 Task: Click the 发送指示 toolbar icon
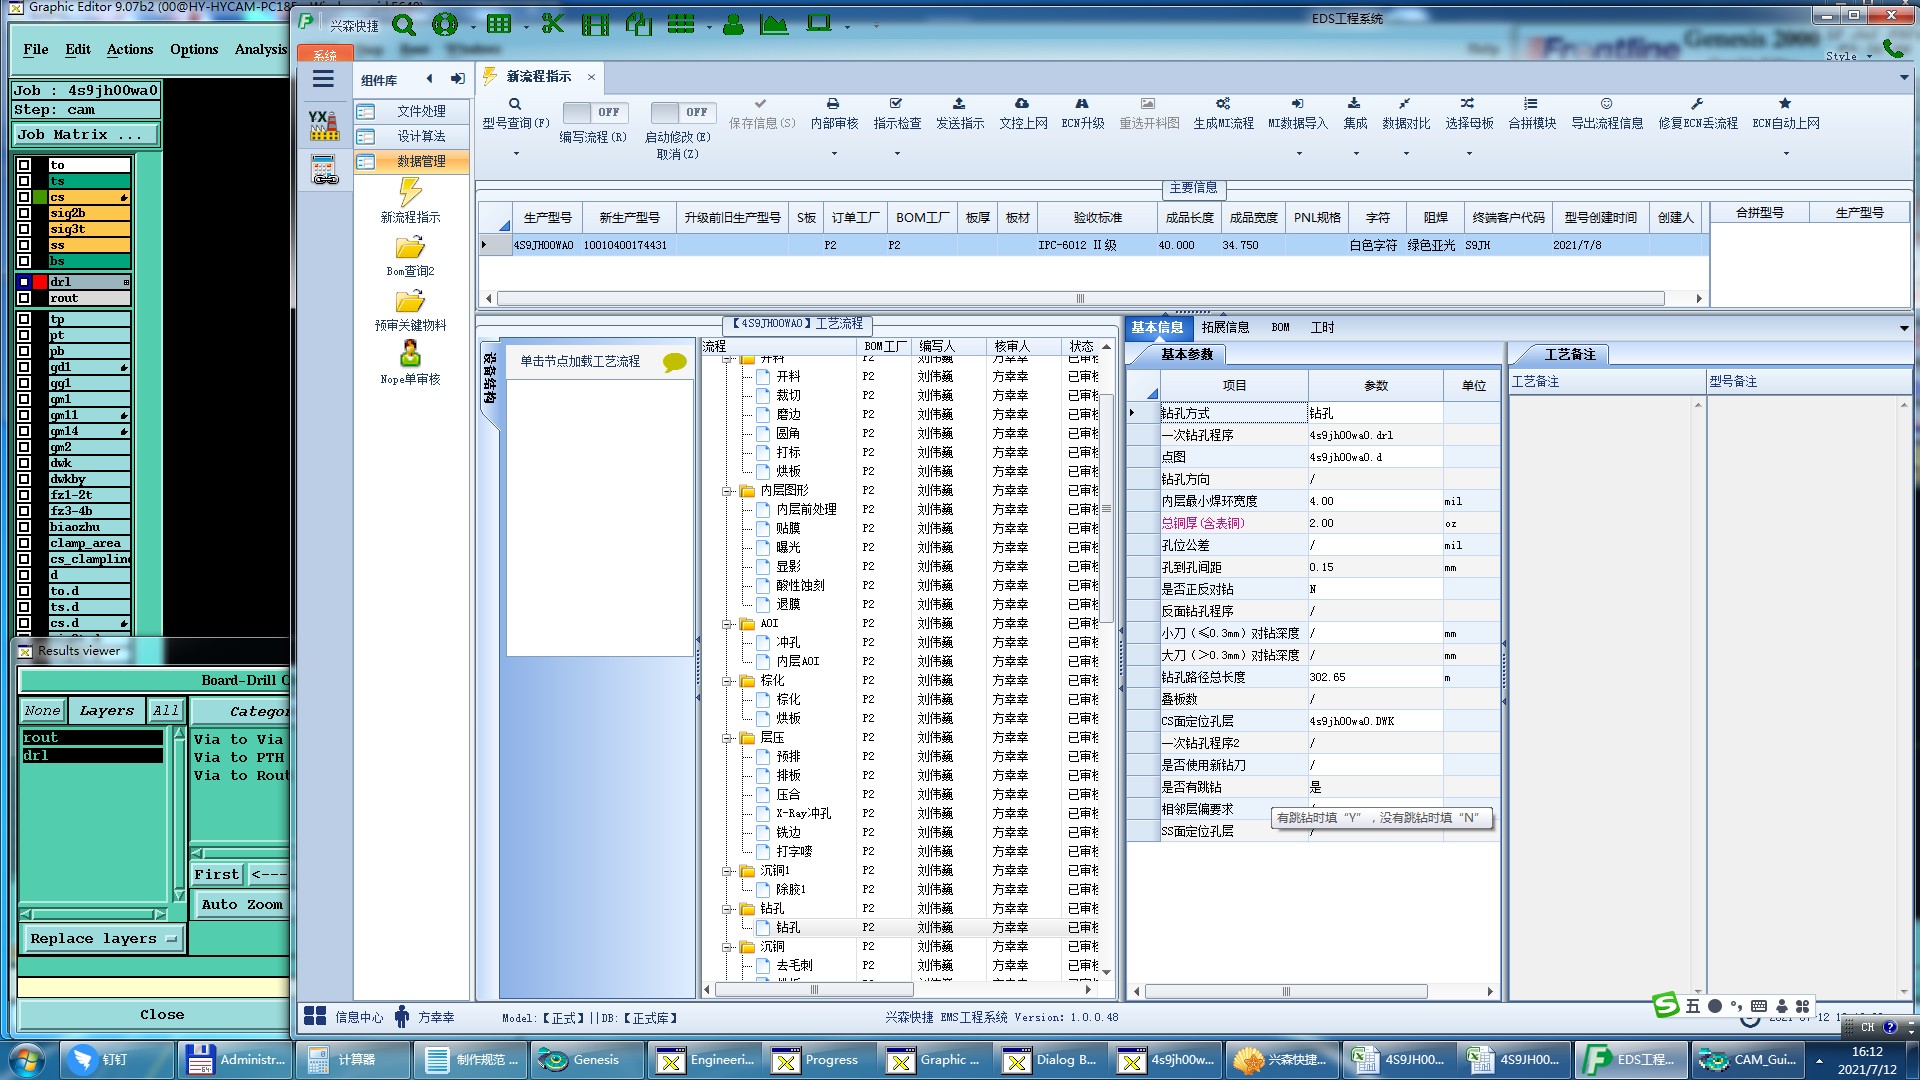tap(959, 104)
